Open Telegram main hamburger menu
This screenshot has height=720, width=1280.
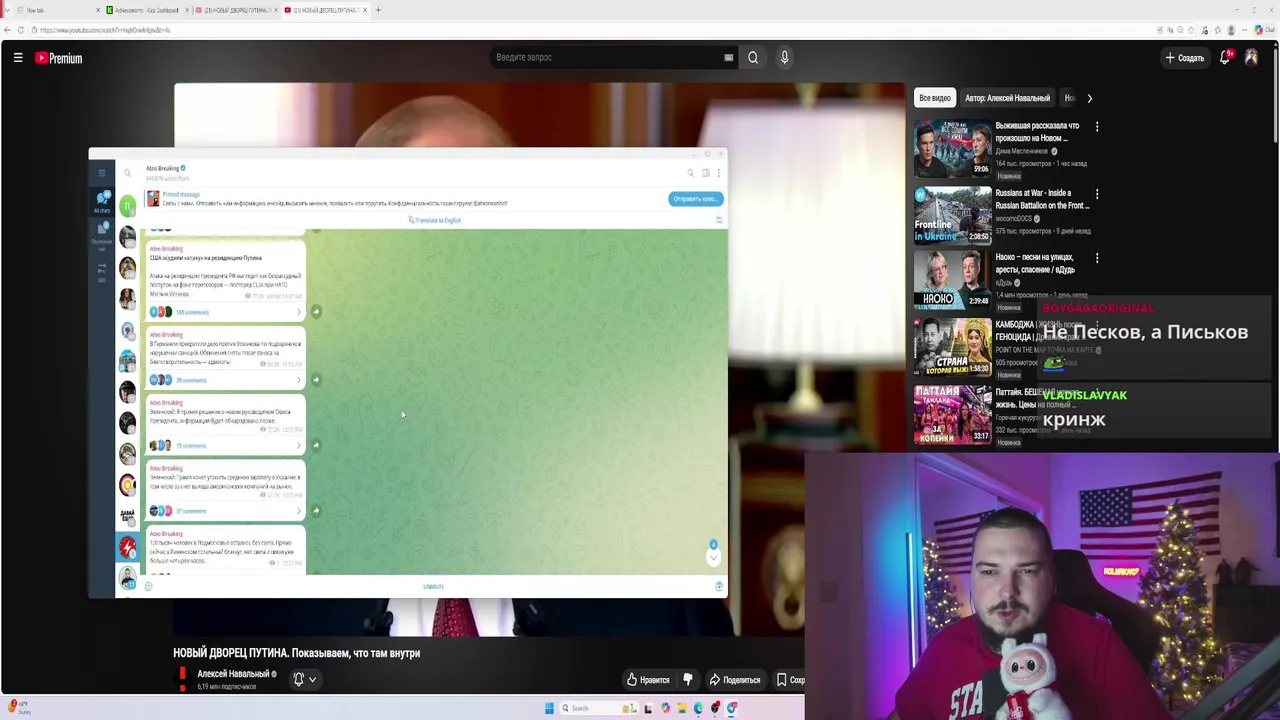click(101, 173)
